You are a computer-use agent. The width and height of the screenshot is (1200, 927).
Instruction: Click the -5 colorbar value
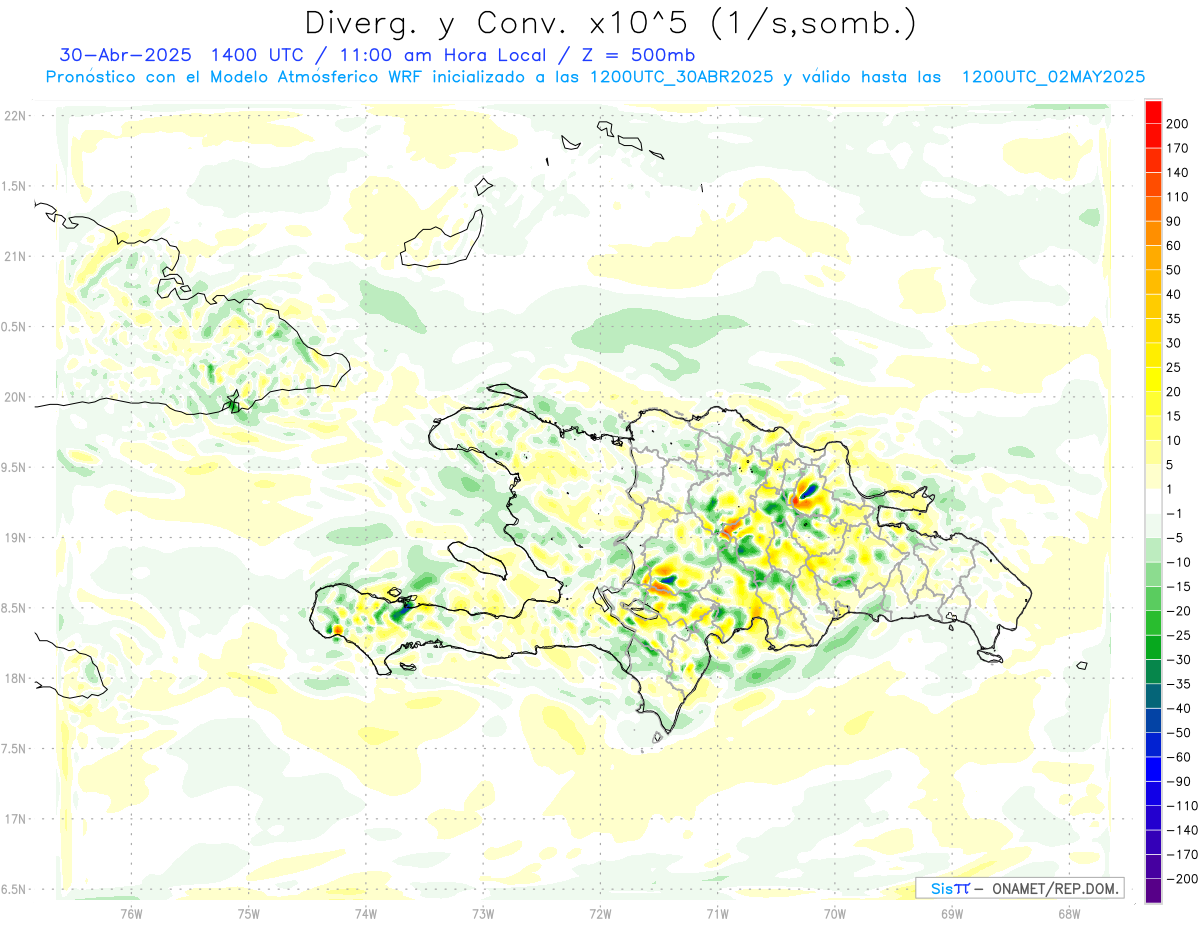pos(1174,538)
